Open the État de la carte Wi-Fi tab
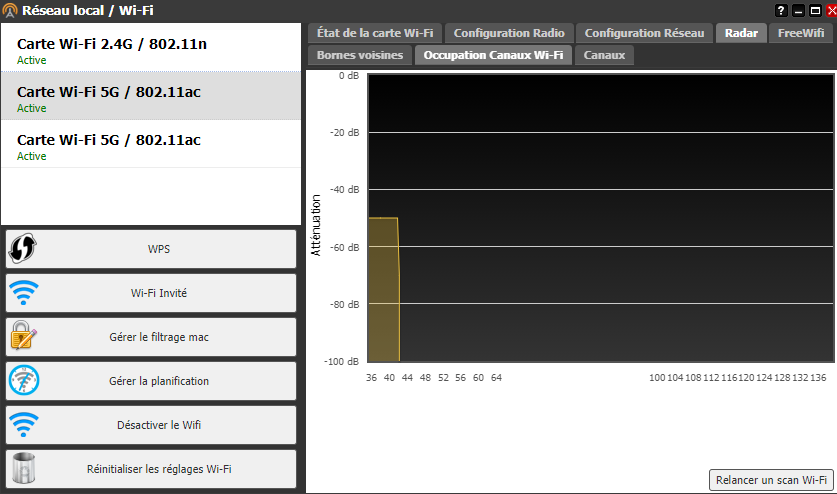 click(x=375, y=33)
